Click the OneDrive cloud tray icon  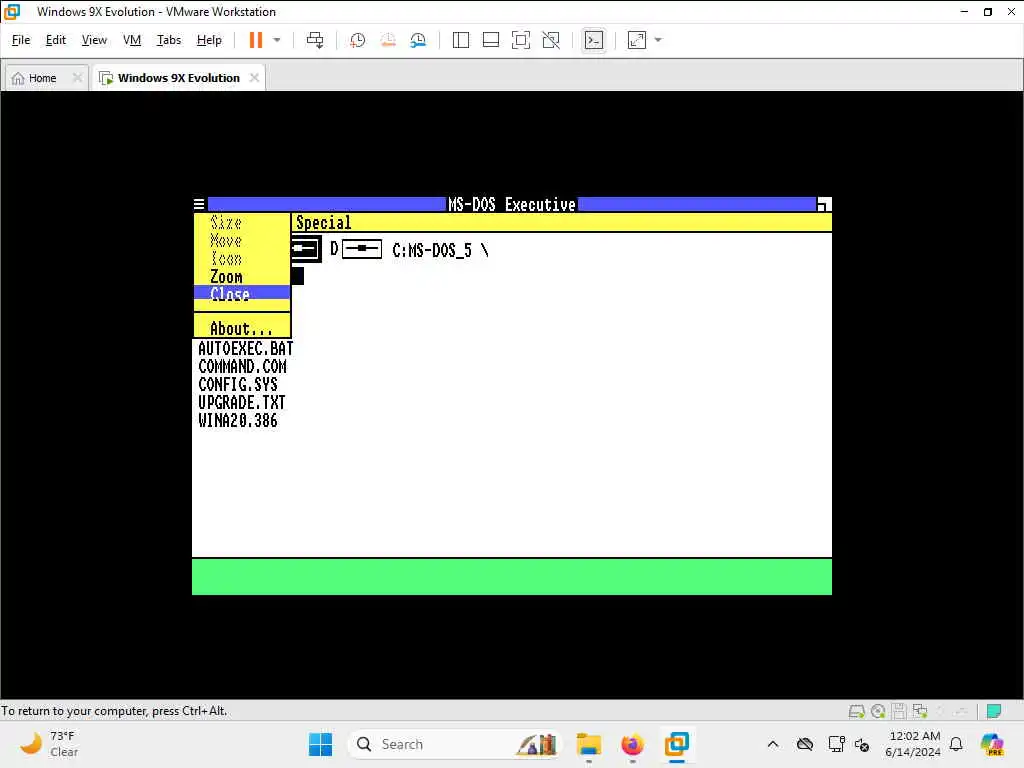click(805, 744)
